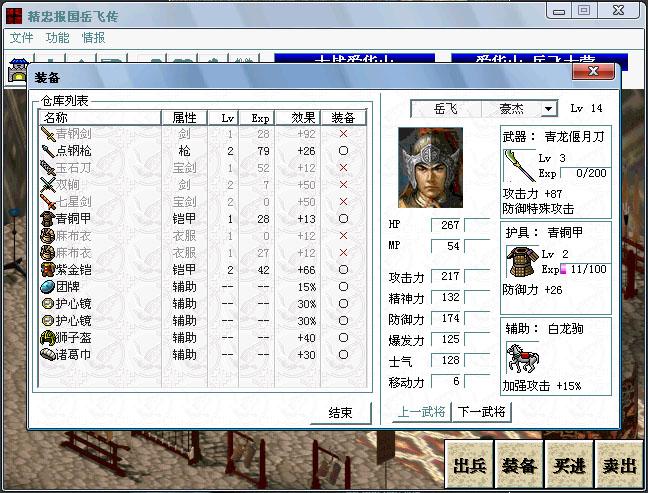Click the 卖出 button
The height and width of the screenshot is (493, 648).
(x=619, y=465)
